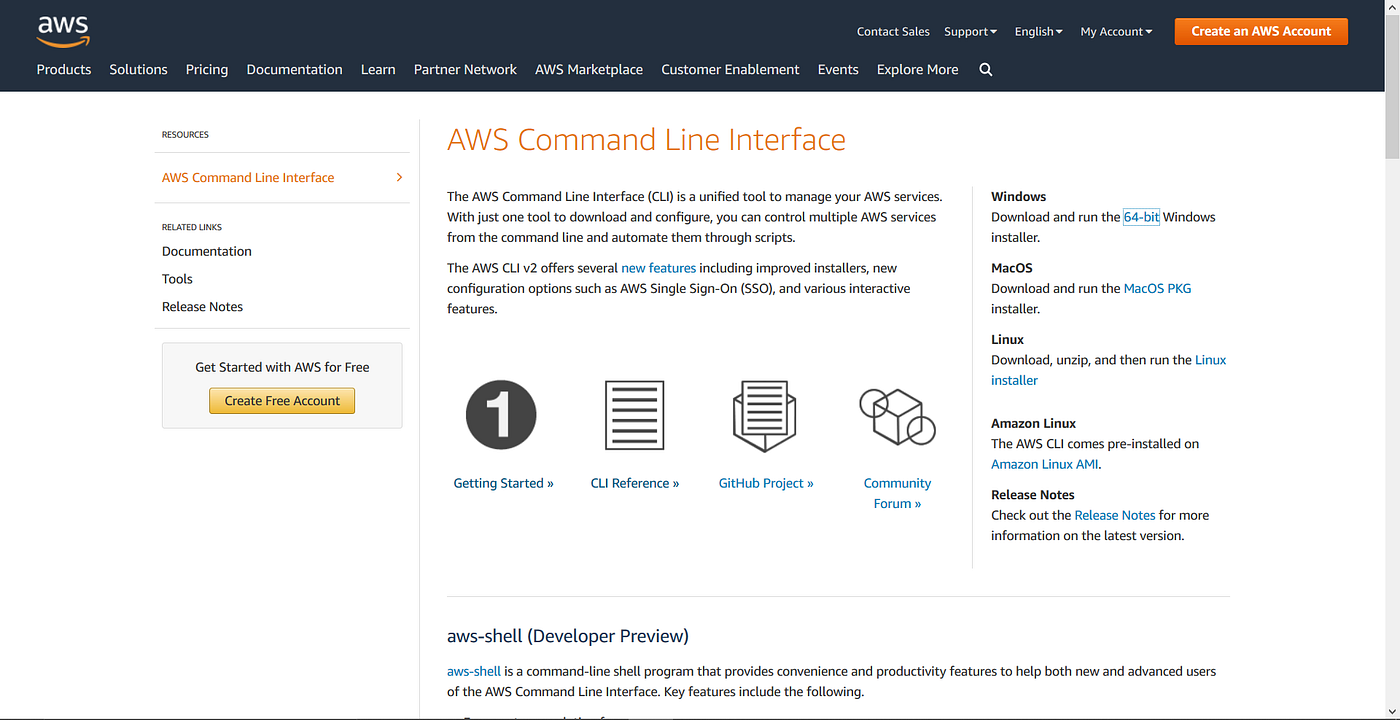The height and width of the screenshot is (720, 1400).
Task: Open Getting Started » link
Action: 503,483
